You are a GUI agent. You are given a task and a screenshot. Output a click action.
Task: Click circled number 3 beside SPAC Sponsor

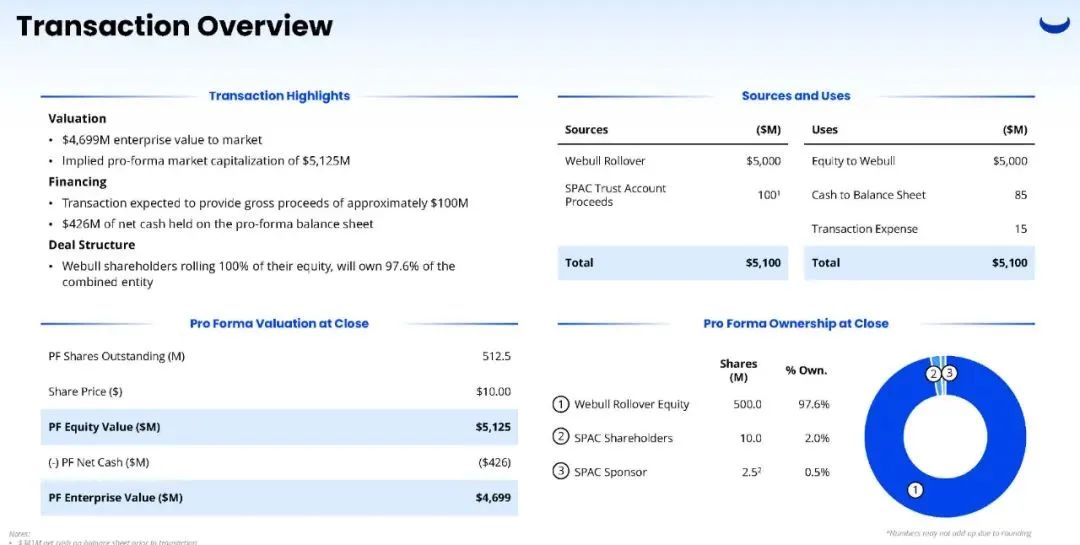tap(561, 472)
